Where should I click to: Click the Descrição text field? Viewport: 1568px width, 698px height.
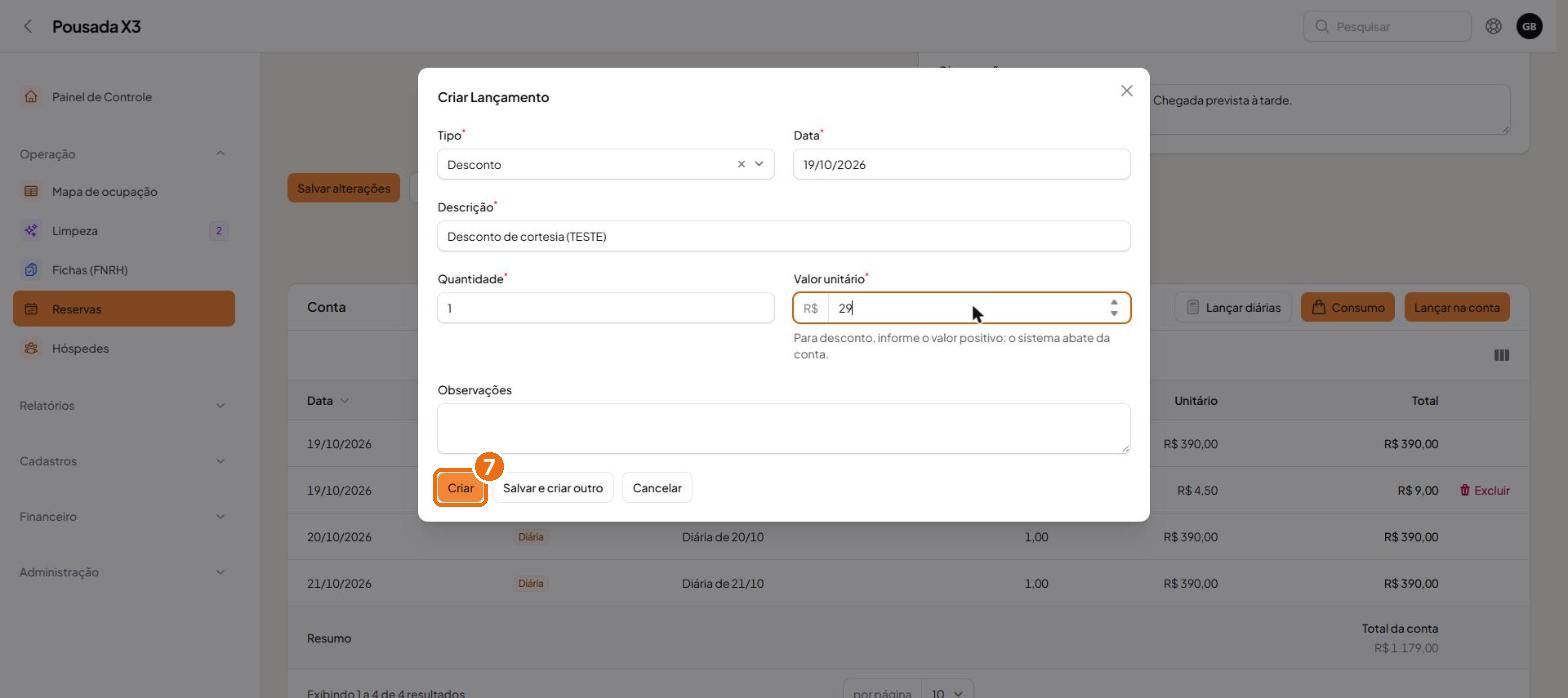coord(784,236)
